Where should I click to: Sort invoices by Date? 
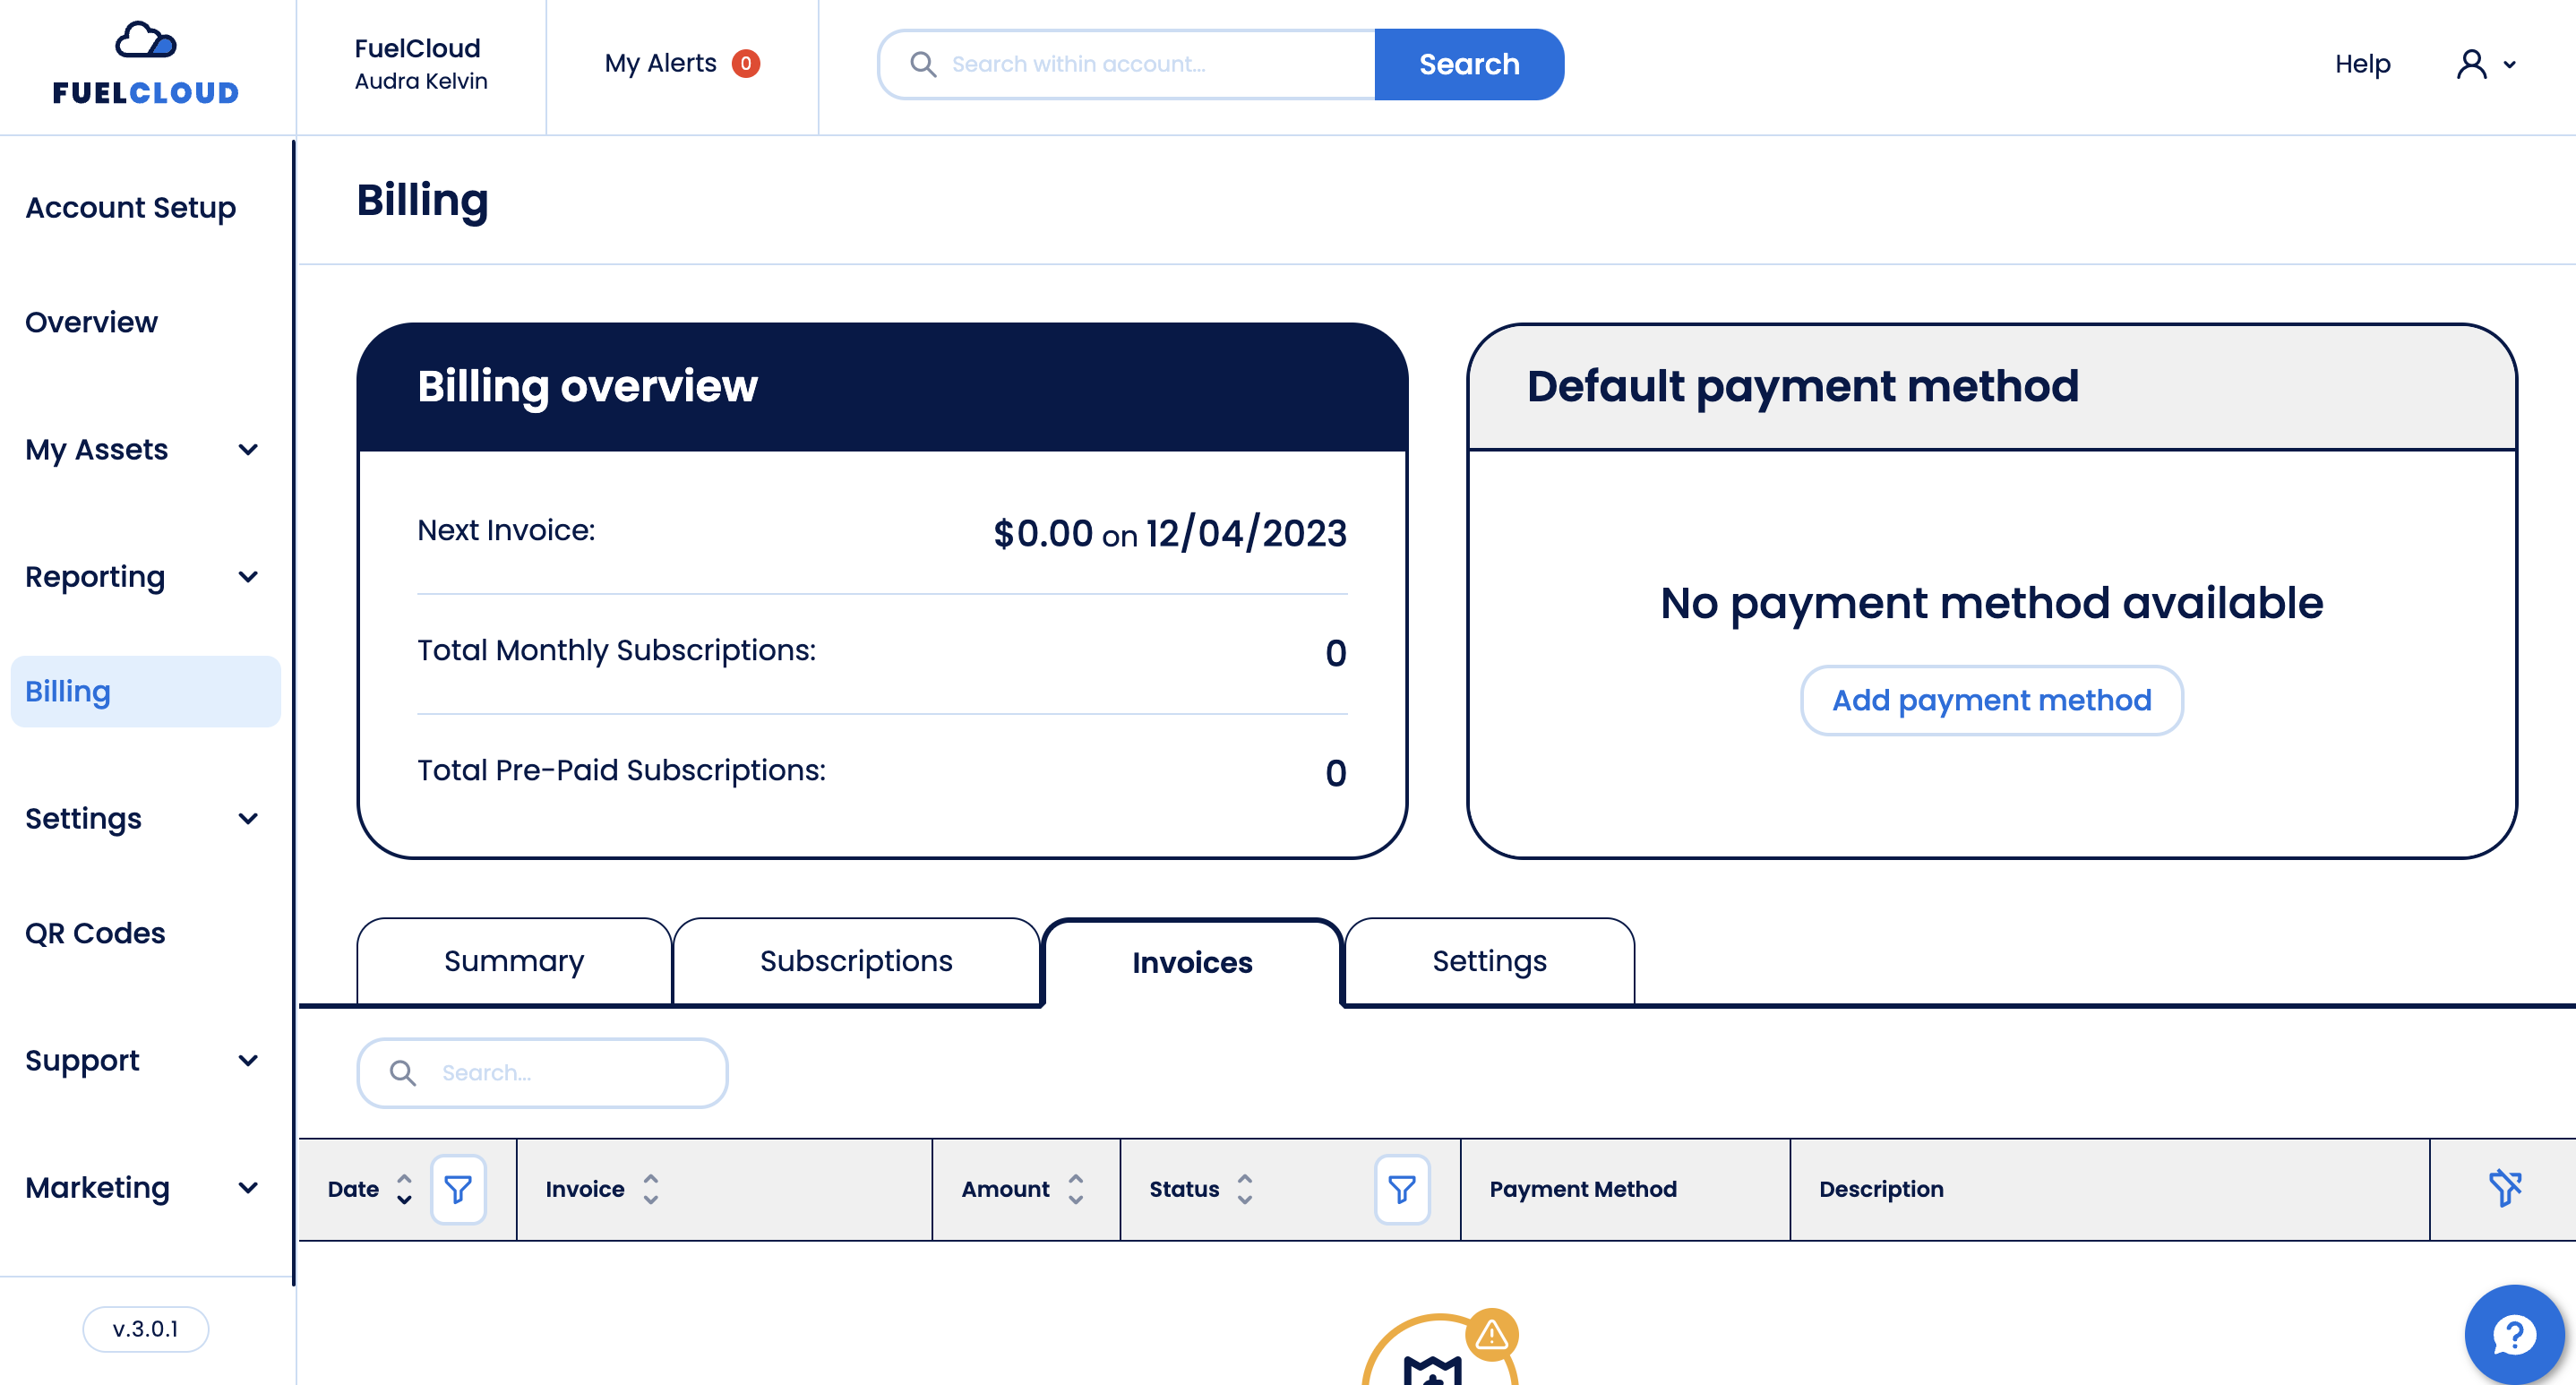click(404, 1189)
